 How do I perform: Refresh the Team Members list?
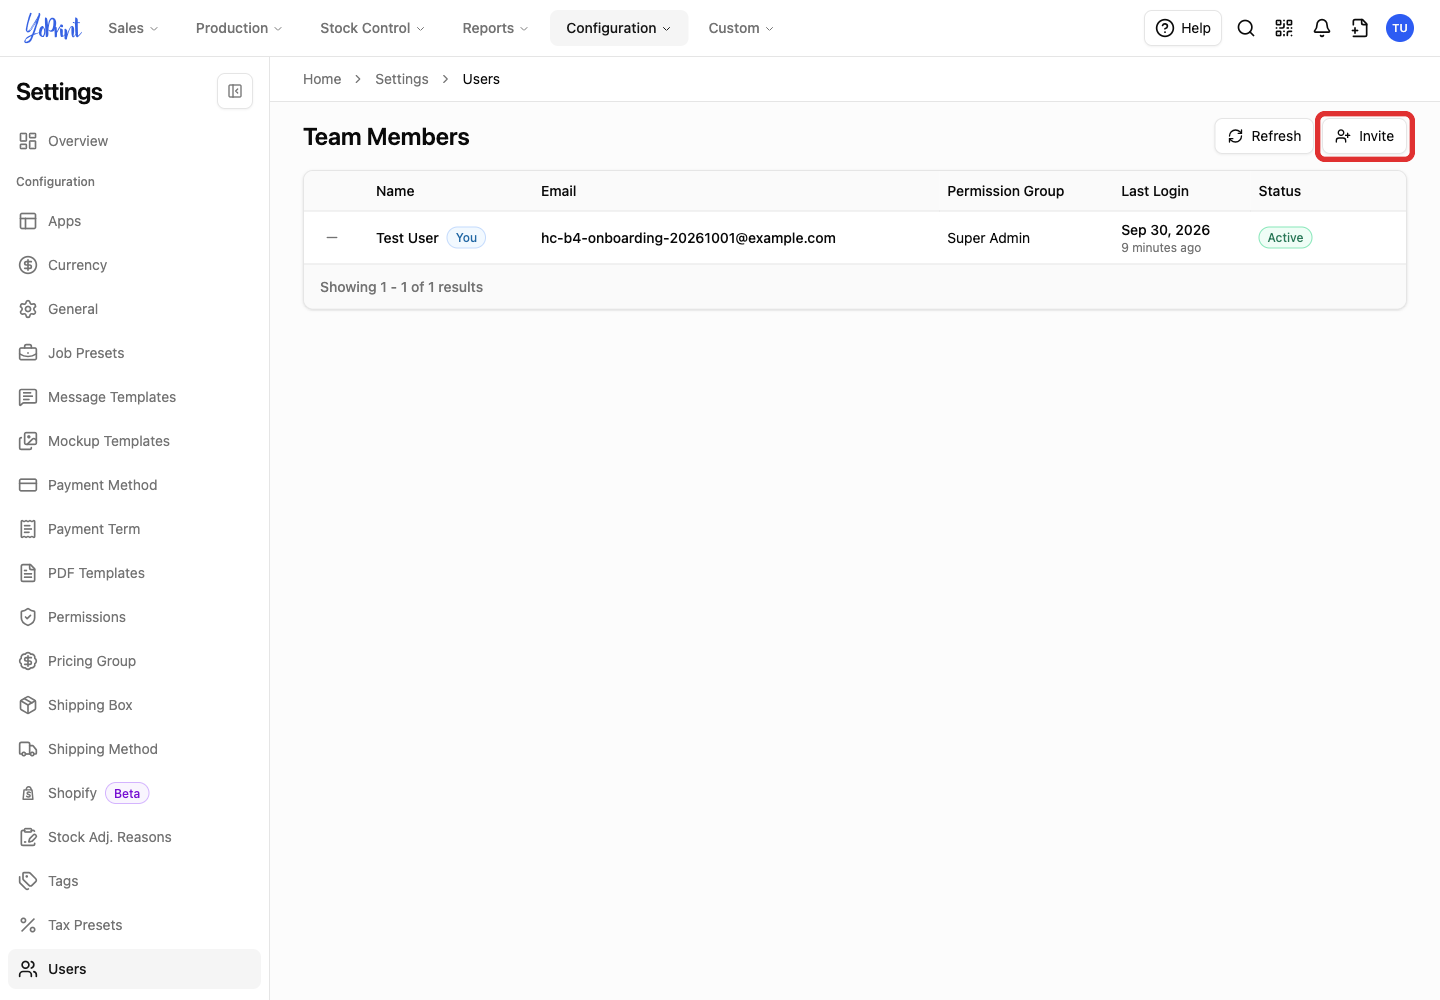pos(1264,136)
